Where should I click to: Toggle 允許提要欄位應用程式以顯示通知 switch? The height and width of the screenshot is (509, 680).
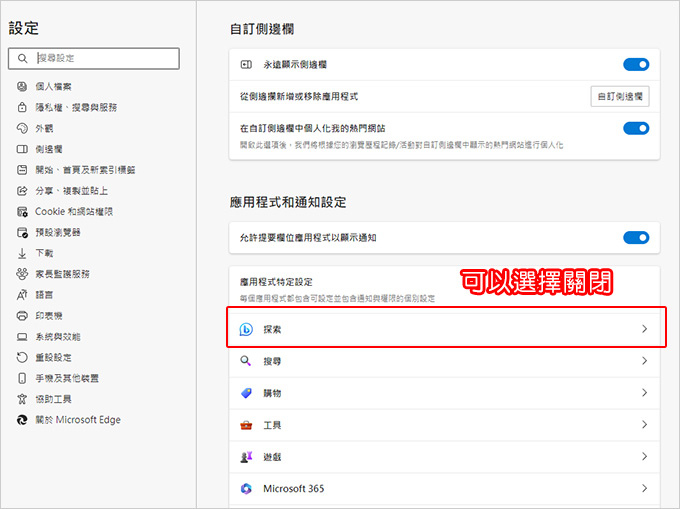pyautogui.click(x=636, y=238)
